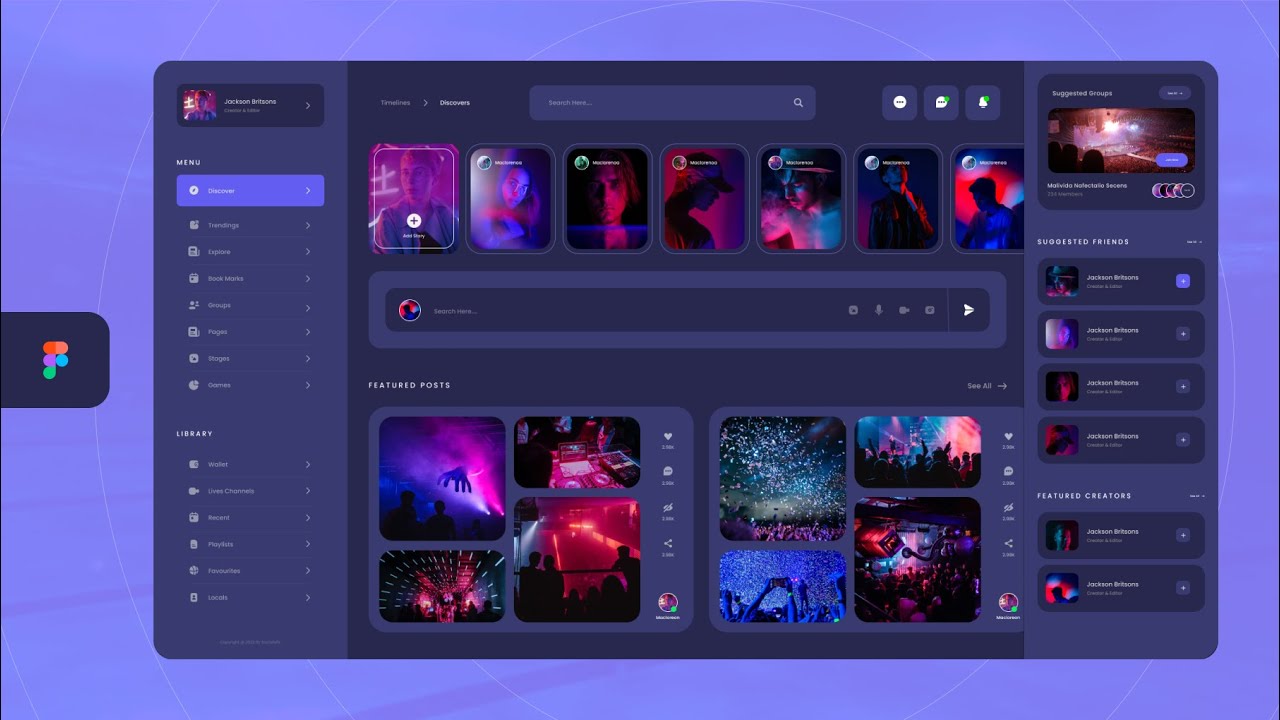Viewport: 1280px width, 720px height.
Task: Open comments on the DJ mixer photo post
Action: coord(668,471)
